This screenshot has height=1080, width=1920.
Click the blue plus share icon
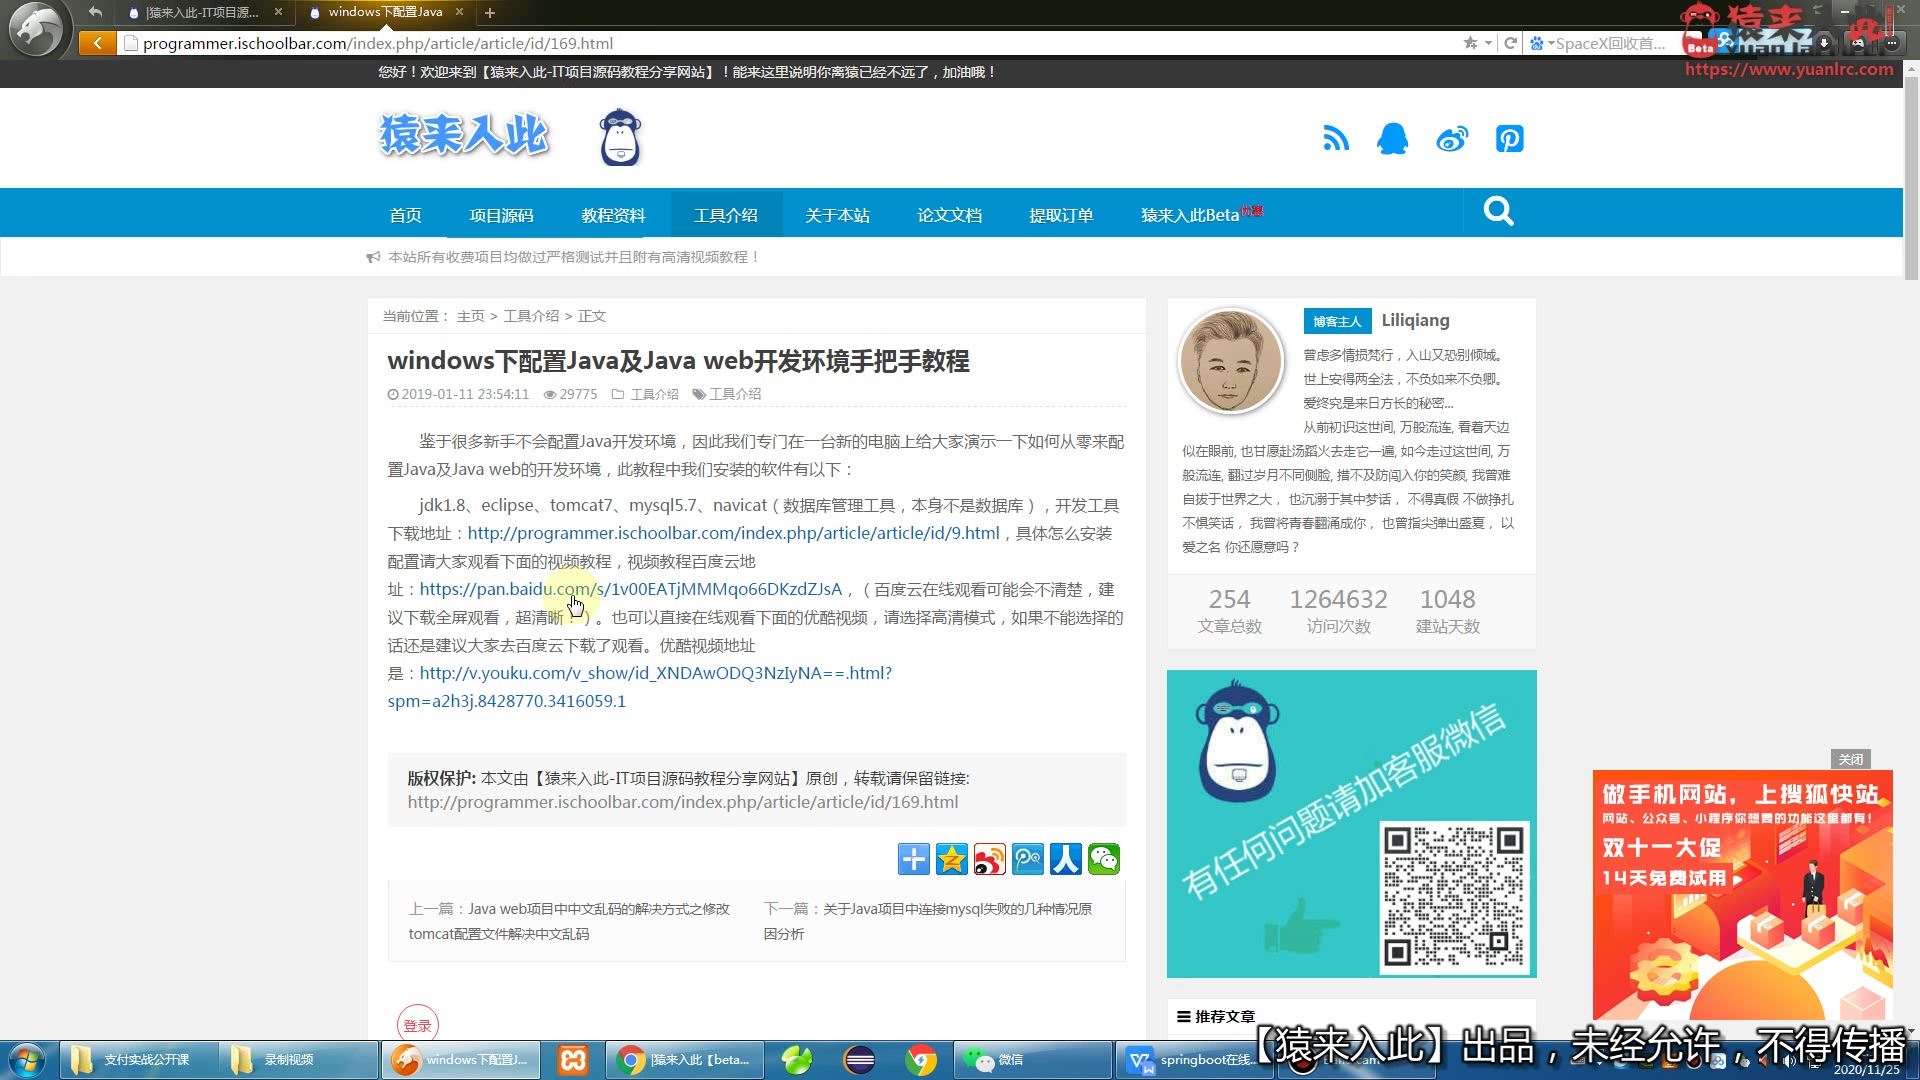tap(913, 859)
